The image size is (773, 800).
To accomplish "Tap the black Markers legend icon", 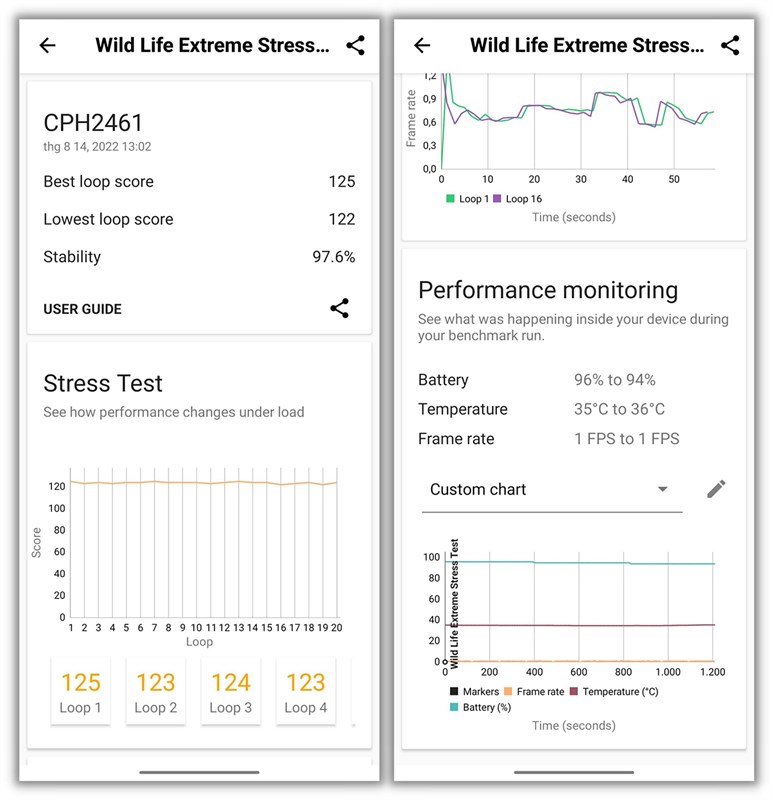I will [452, 690].
